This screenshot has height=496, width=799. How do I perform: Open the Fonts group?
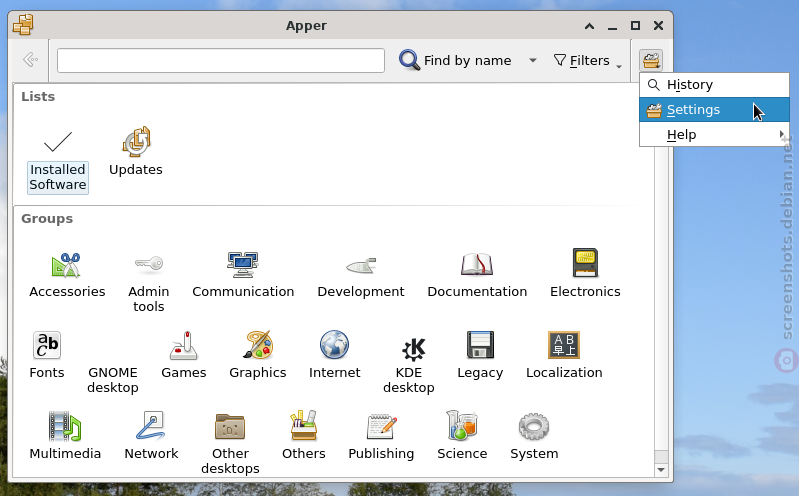(47, 355)
